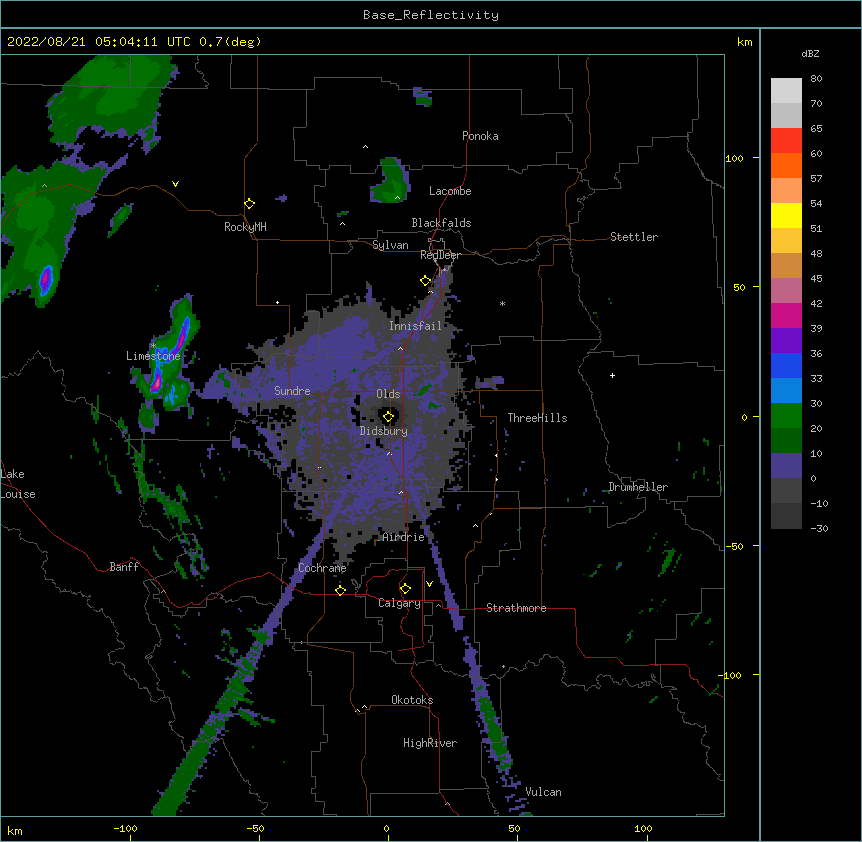
Task: Choose the light blue swatch below 33 dBZ
Action: tap(786, 391)
